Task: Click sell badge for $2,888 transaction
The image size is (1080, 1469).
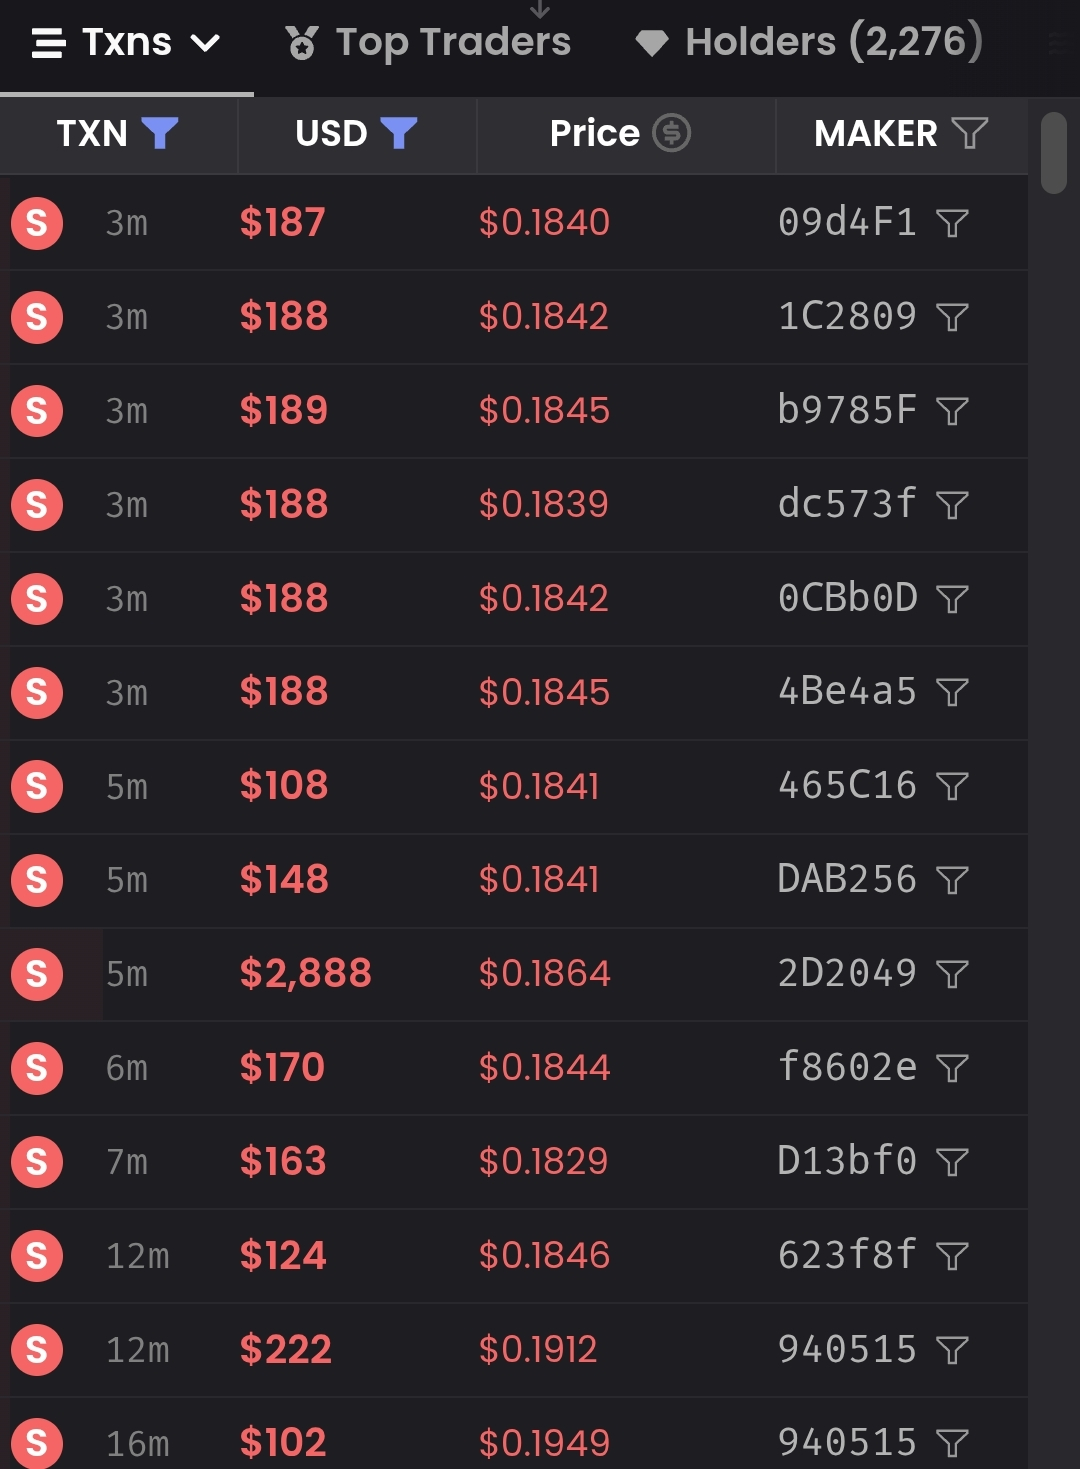Action: coord(37,974)
